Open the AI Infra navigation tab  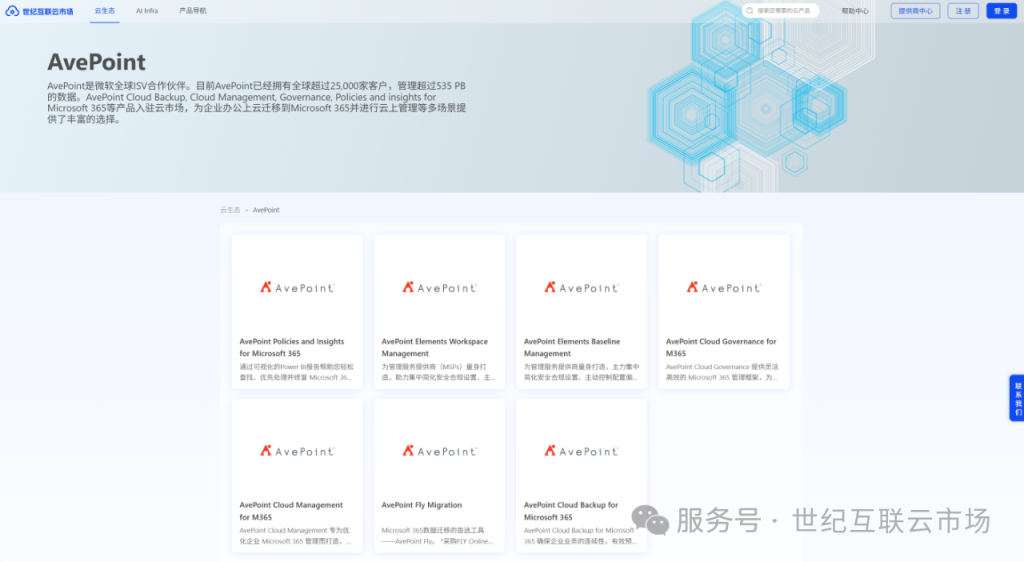(147, 11)
